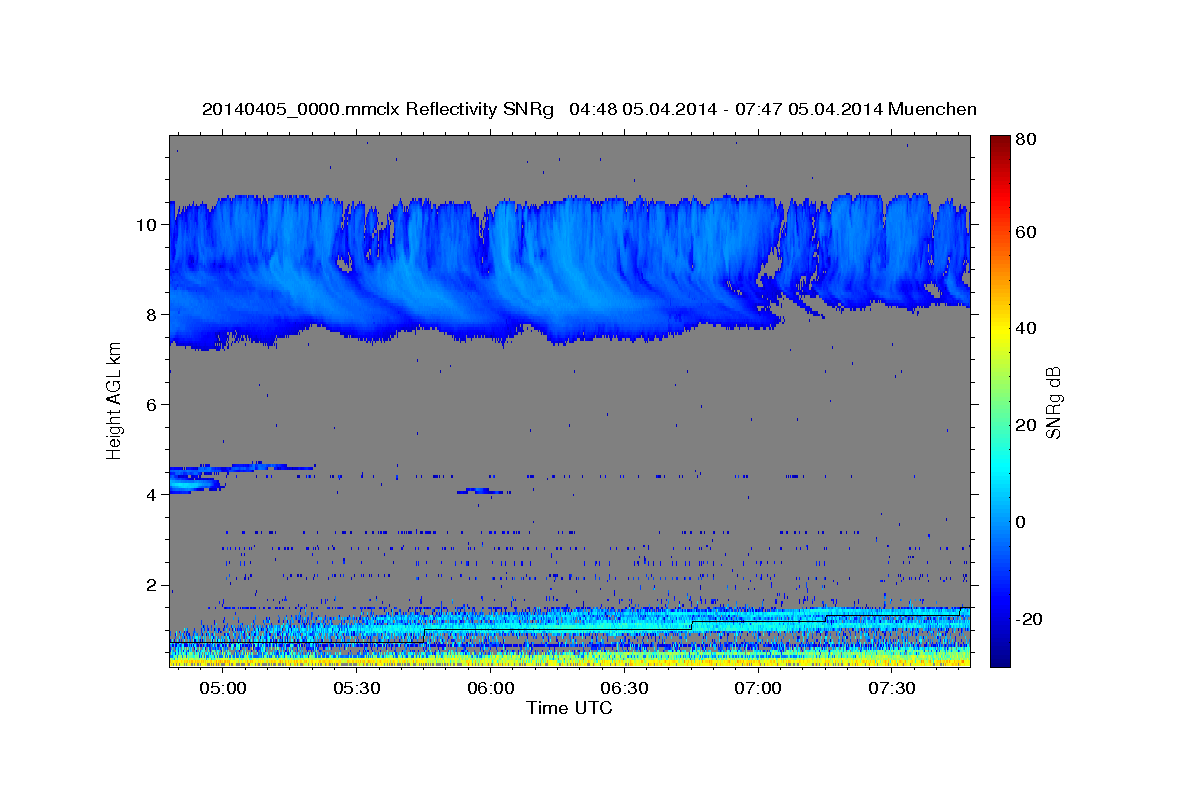The image size is (1200, 800).
Task: Click the height tick label 2
Action: [154, 585]
